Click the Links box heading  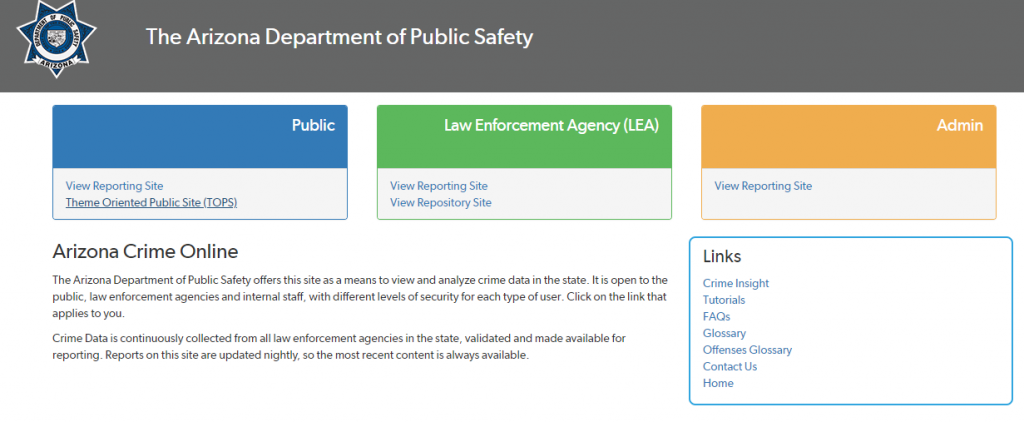point(722,257)
